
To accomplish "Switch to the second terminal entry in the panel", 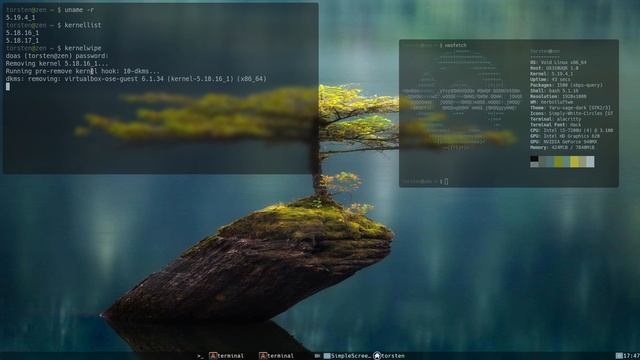I will 276,356.
